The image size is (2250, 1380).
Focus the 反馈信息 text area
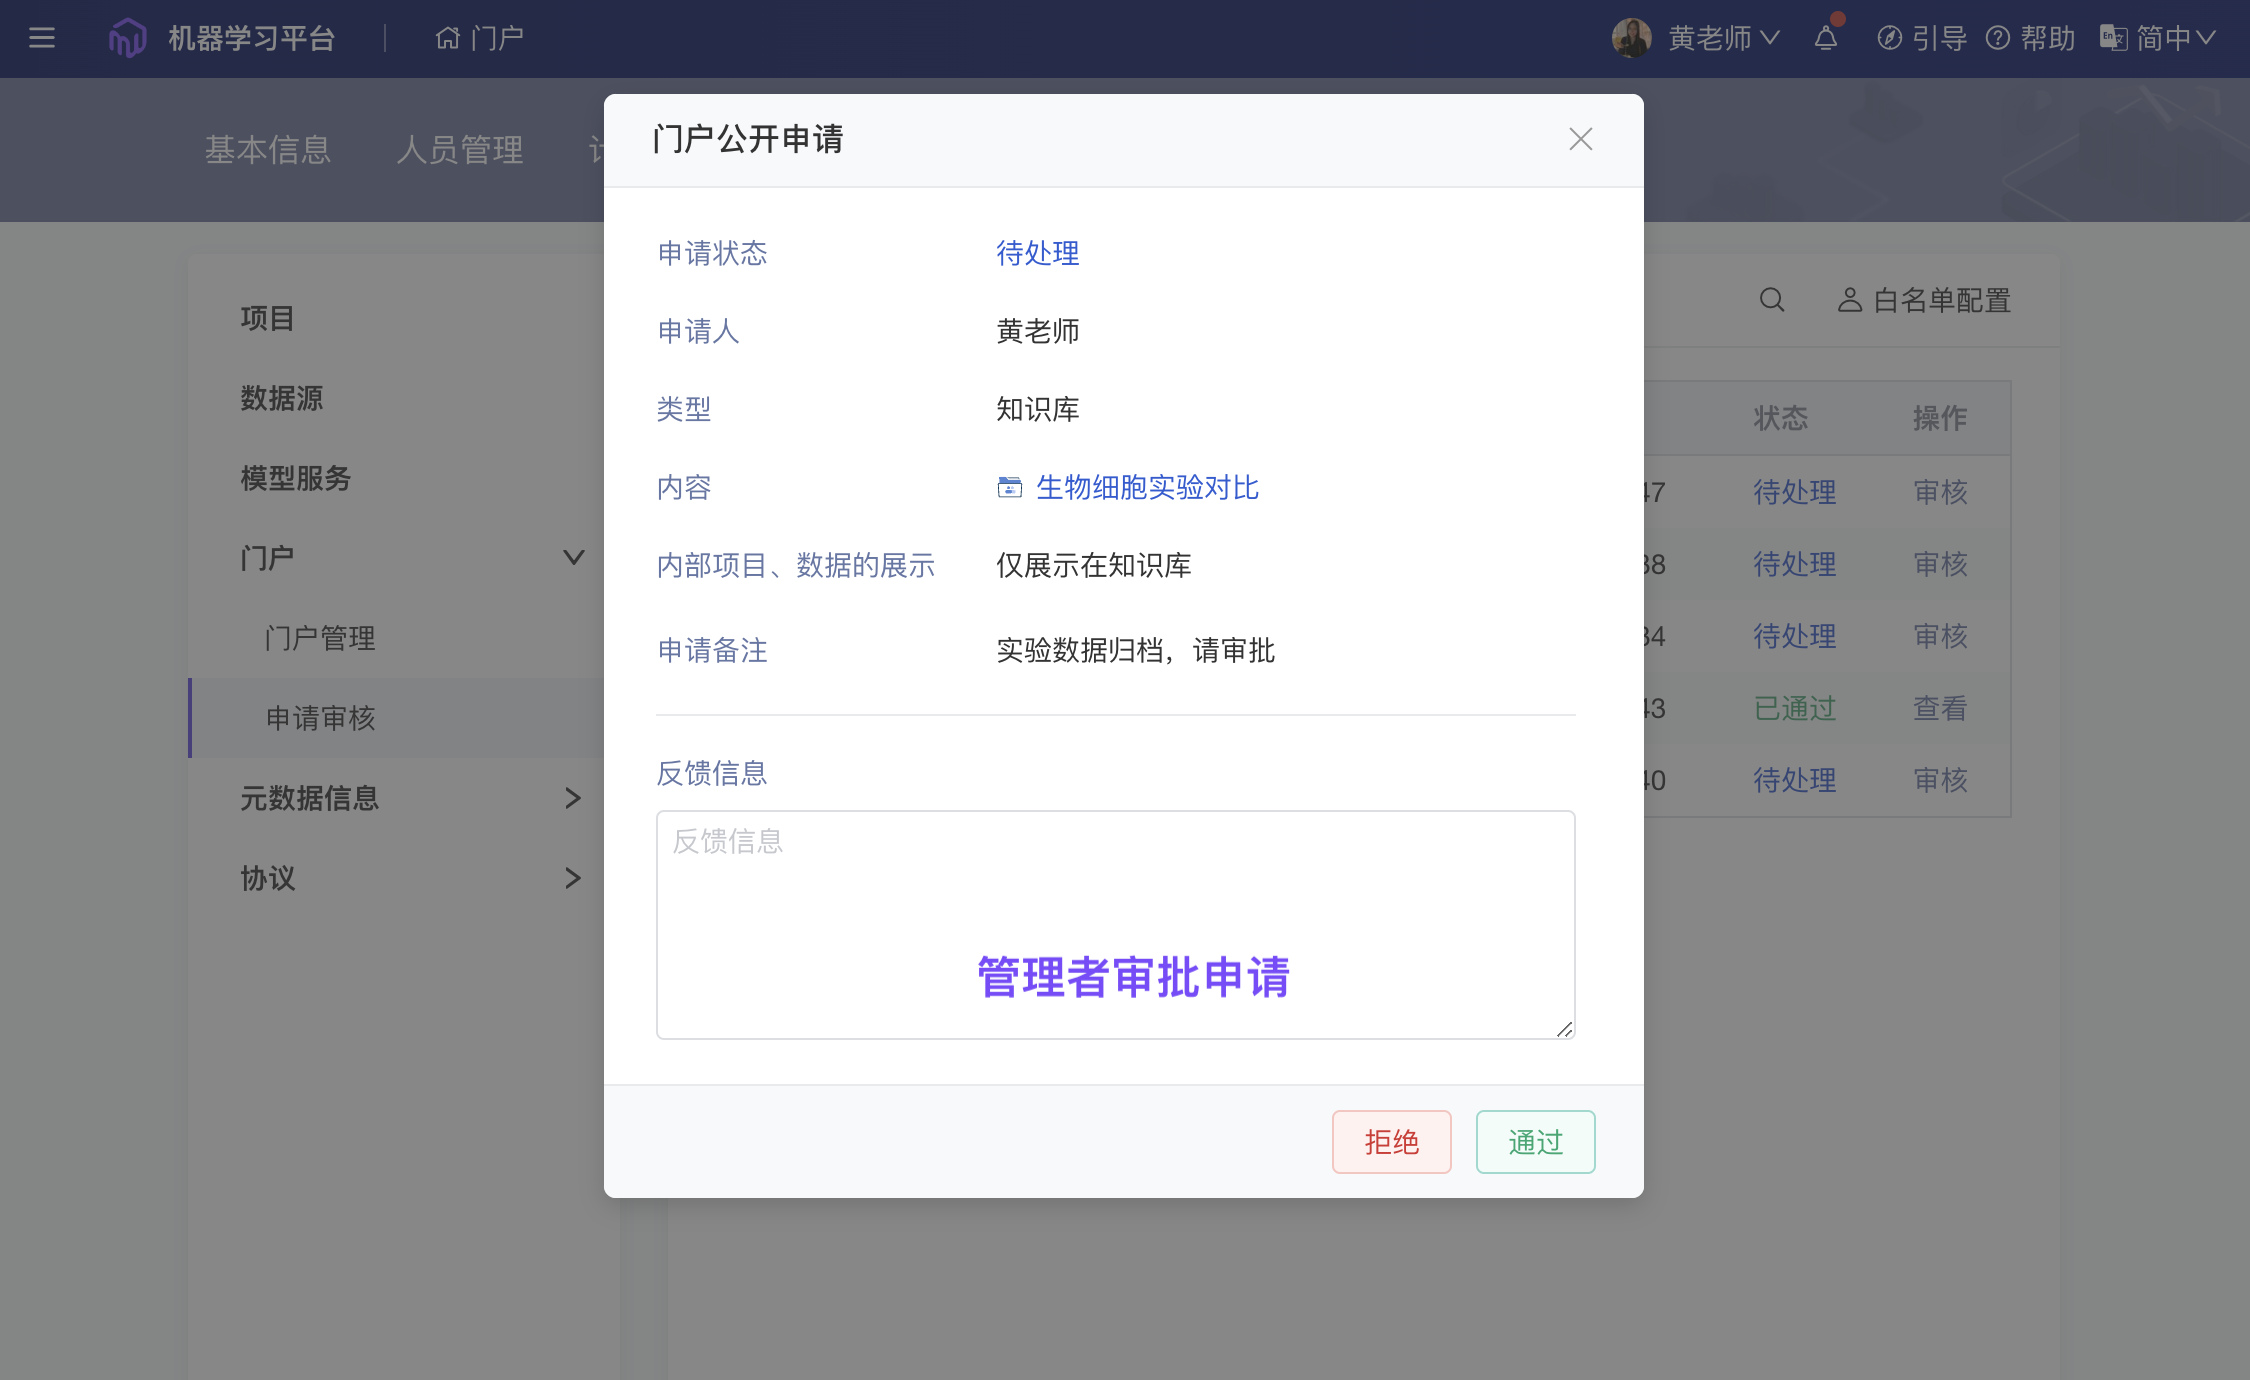point(1116,925)
